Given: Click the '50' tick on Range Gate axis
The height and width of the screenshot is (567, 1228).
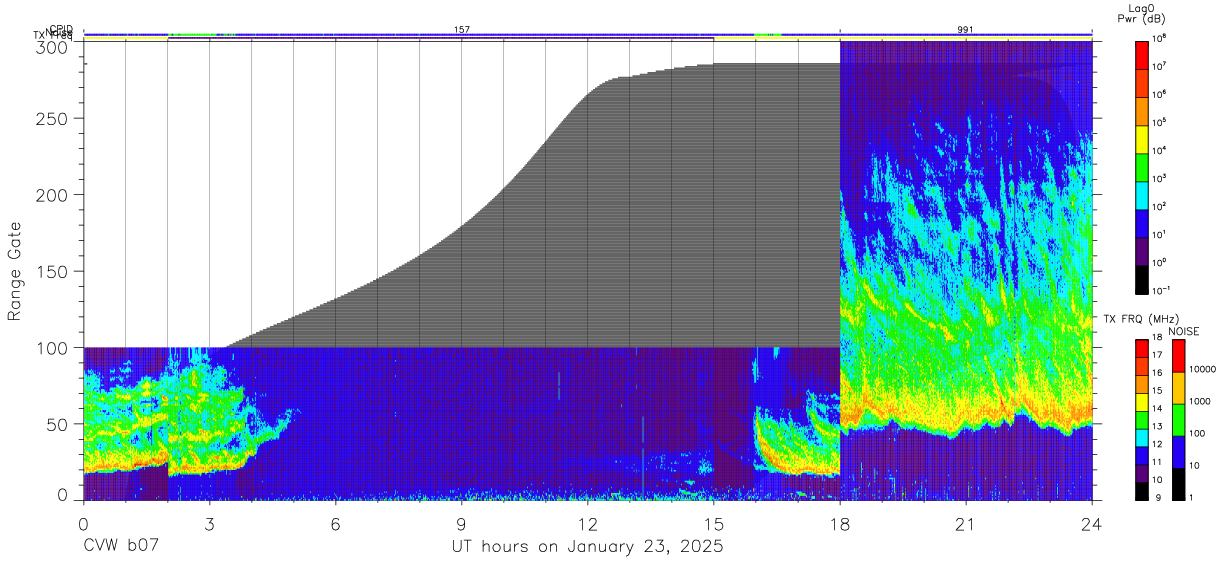Looking at the screenshot, I should click(58, 424).
